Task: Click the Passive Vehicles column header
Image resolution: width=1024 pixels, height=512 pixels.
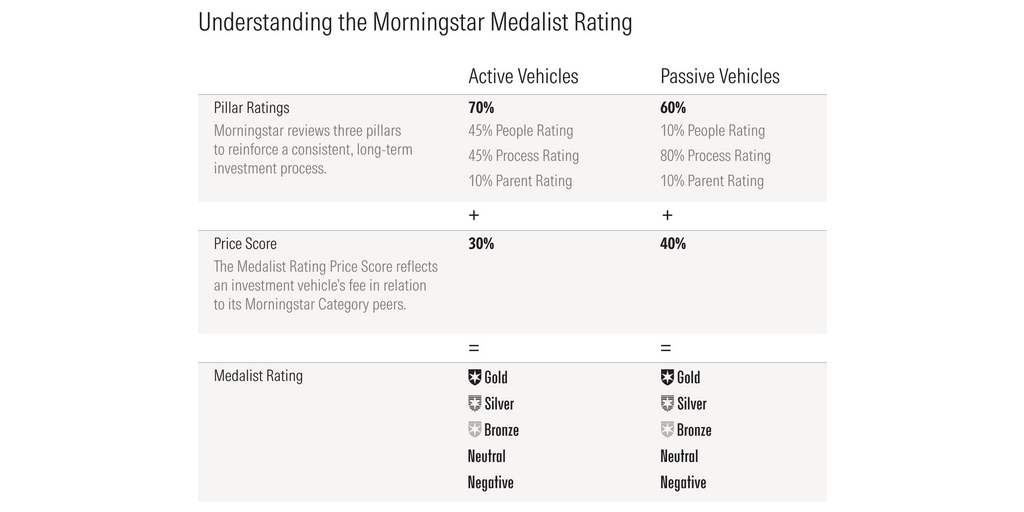Action: coord(720,76)
